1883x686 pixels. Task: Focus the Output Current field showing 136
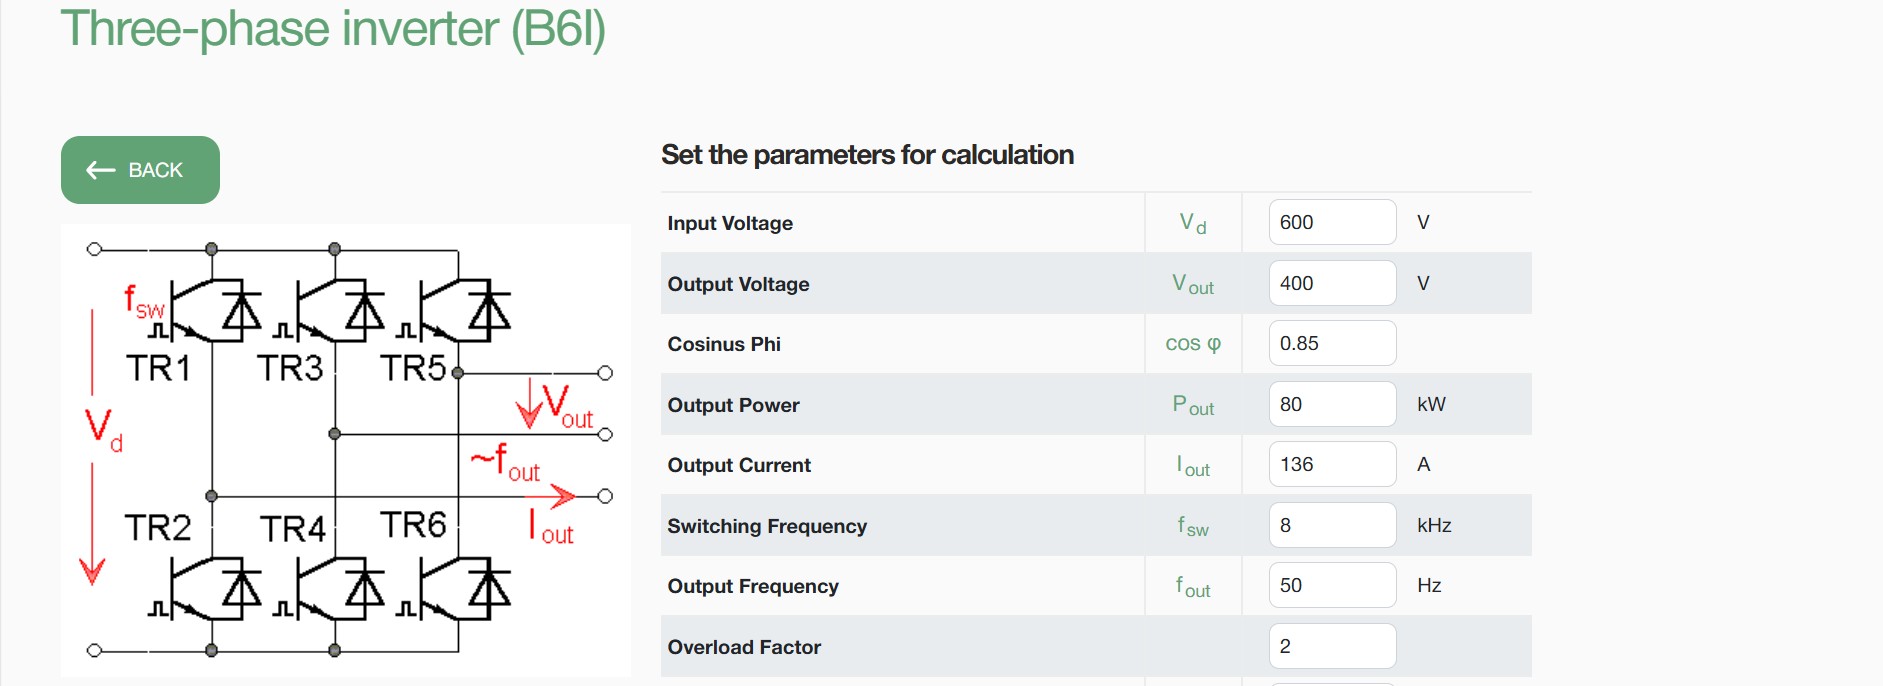coord(1331,464)
